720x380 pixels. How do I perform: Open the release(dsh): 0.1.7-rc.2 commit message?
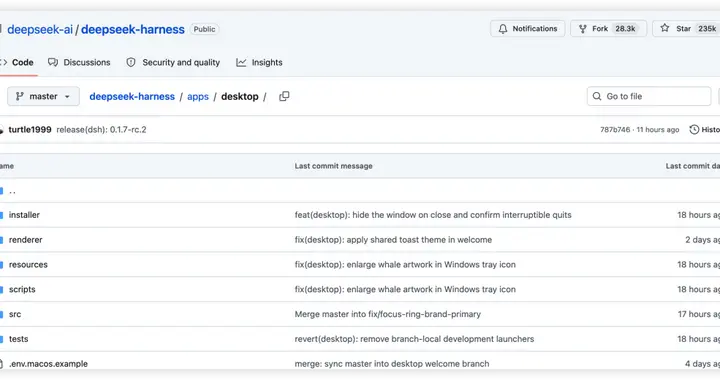point(101,130)
